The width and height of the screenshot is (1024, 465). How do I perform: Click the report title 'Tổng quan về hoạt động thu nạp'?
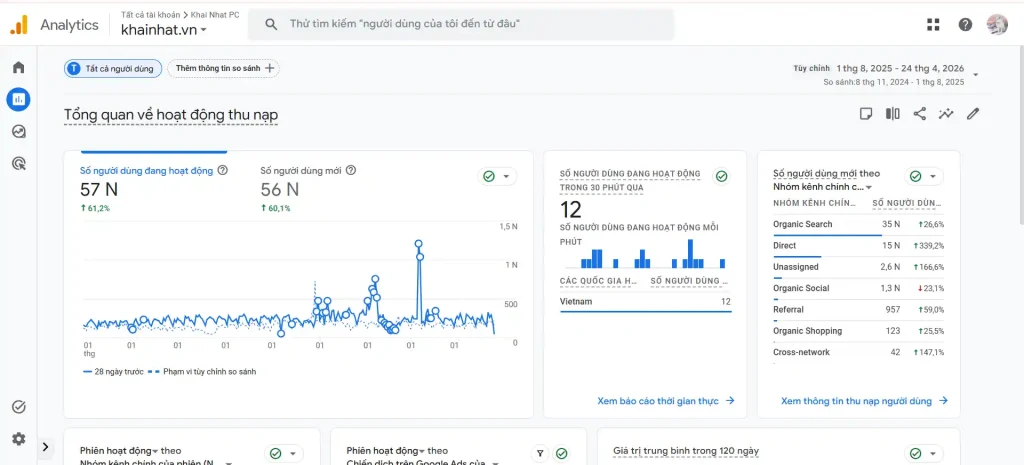tap(171, 115)
